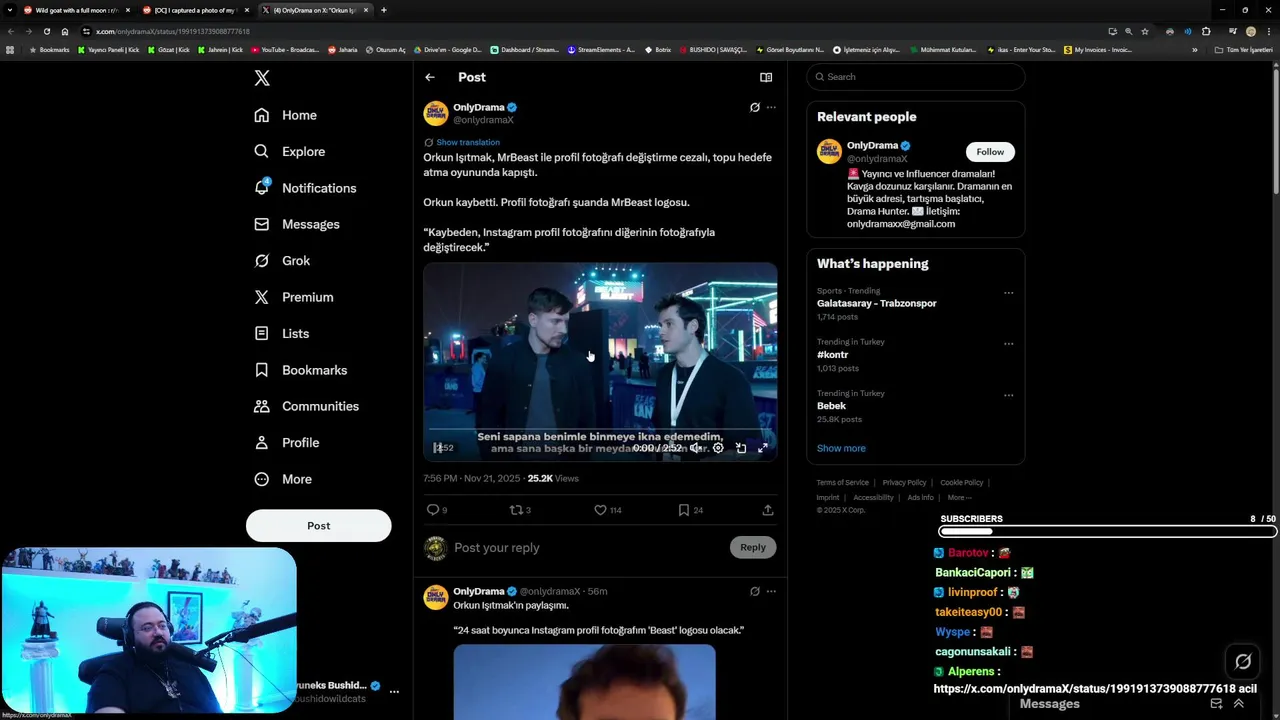Open the Premium page
Image resolution: width=1280 pixels, height=720 pixels.
(293, 297)
